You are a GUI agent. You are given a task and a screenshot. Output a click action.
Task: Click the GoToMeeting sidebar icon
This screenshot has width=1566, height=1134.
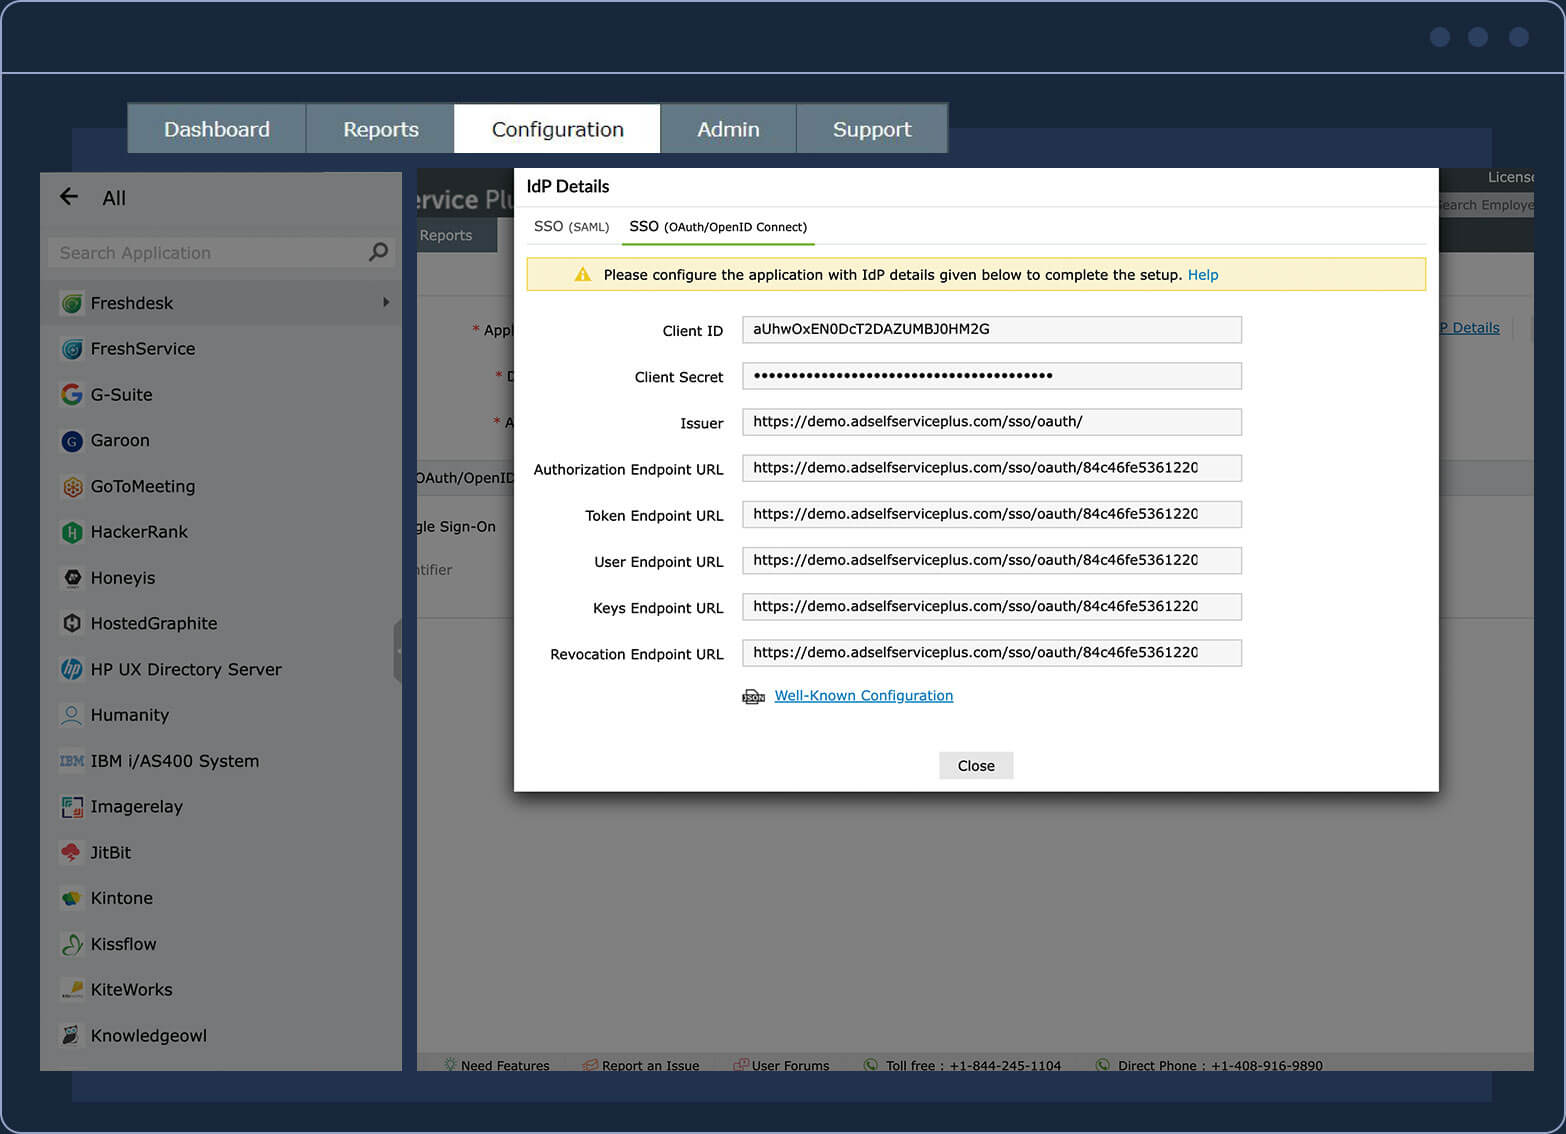[x=71, y=486]
